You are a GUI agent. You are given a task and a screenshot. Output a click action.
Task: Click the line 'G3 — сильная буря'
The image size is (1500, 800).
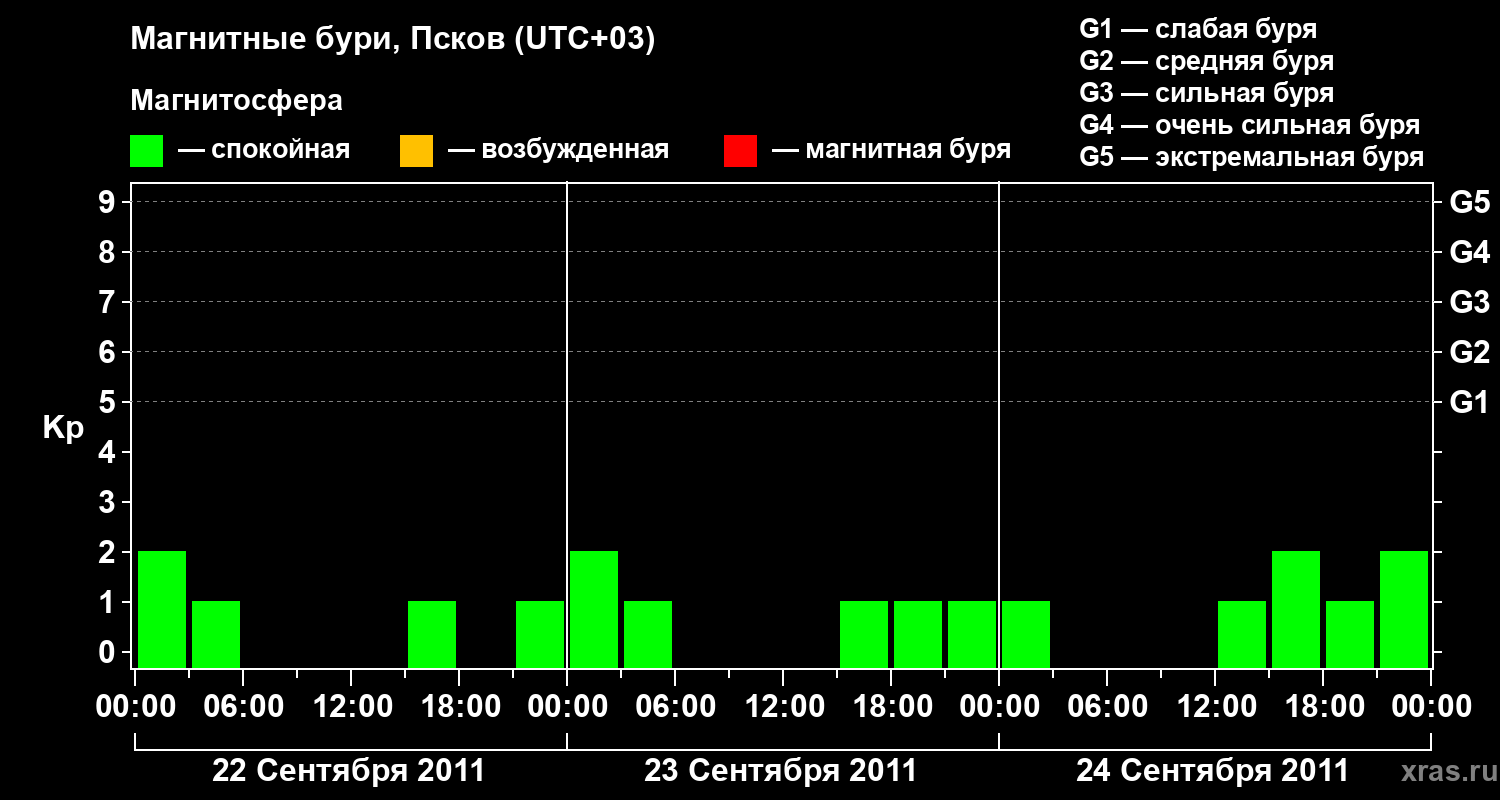click(1206, 93)
